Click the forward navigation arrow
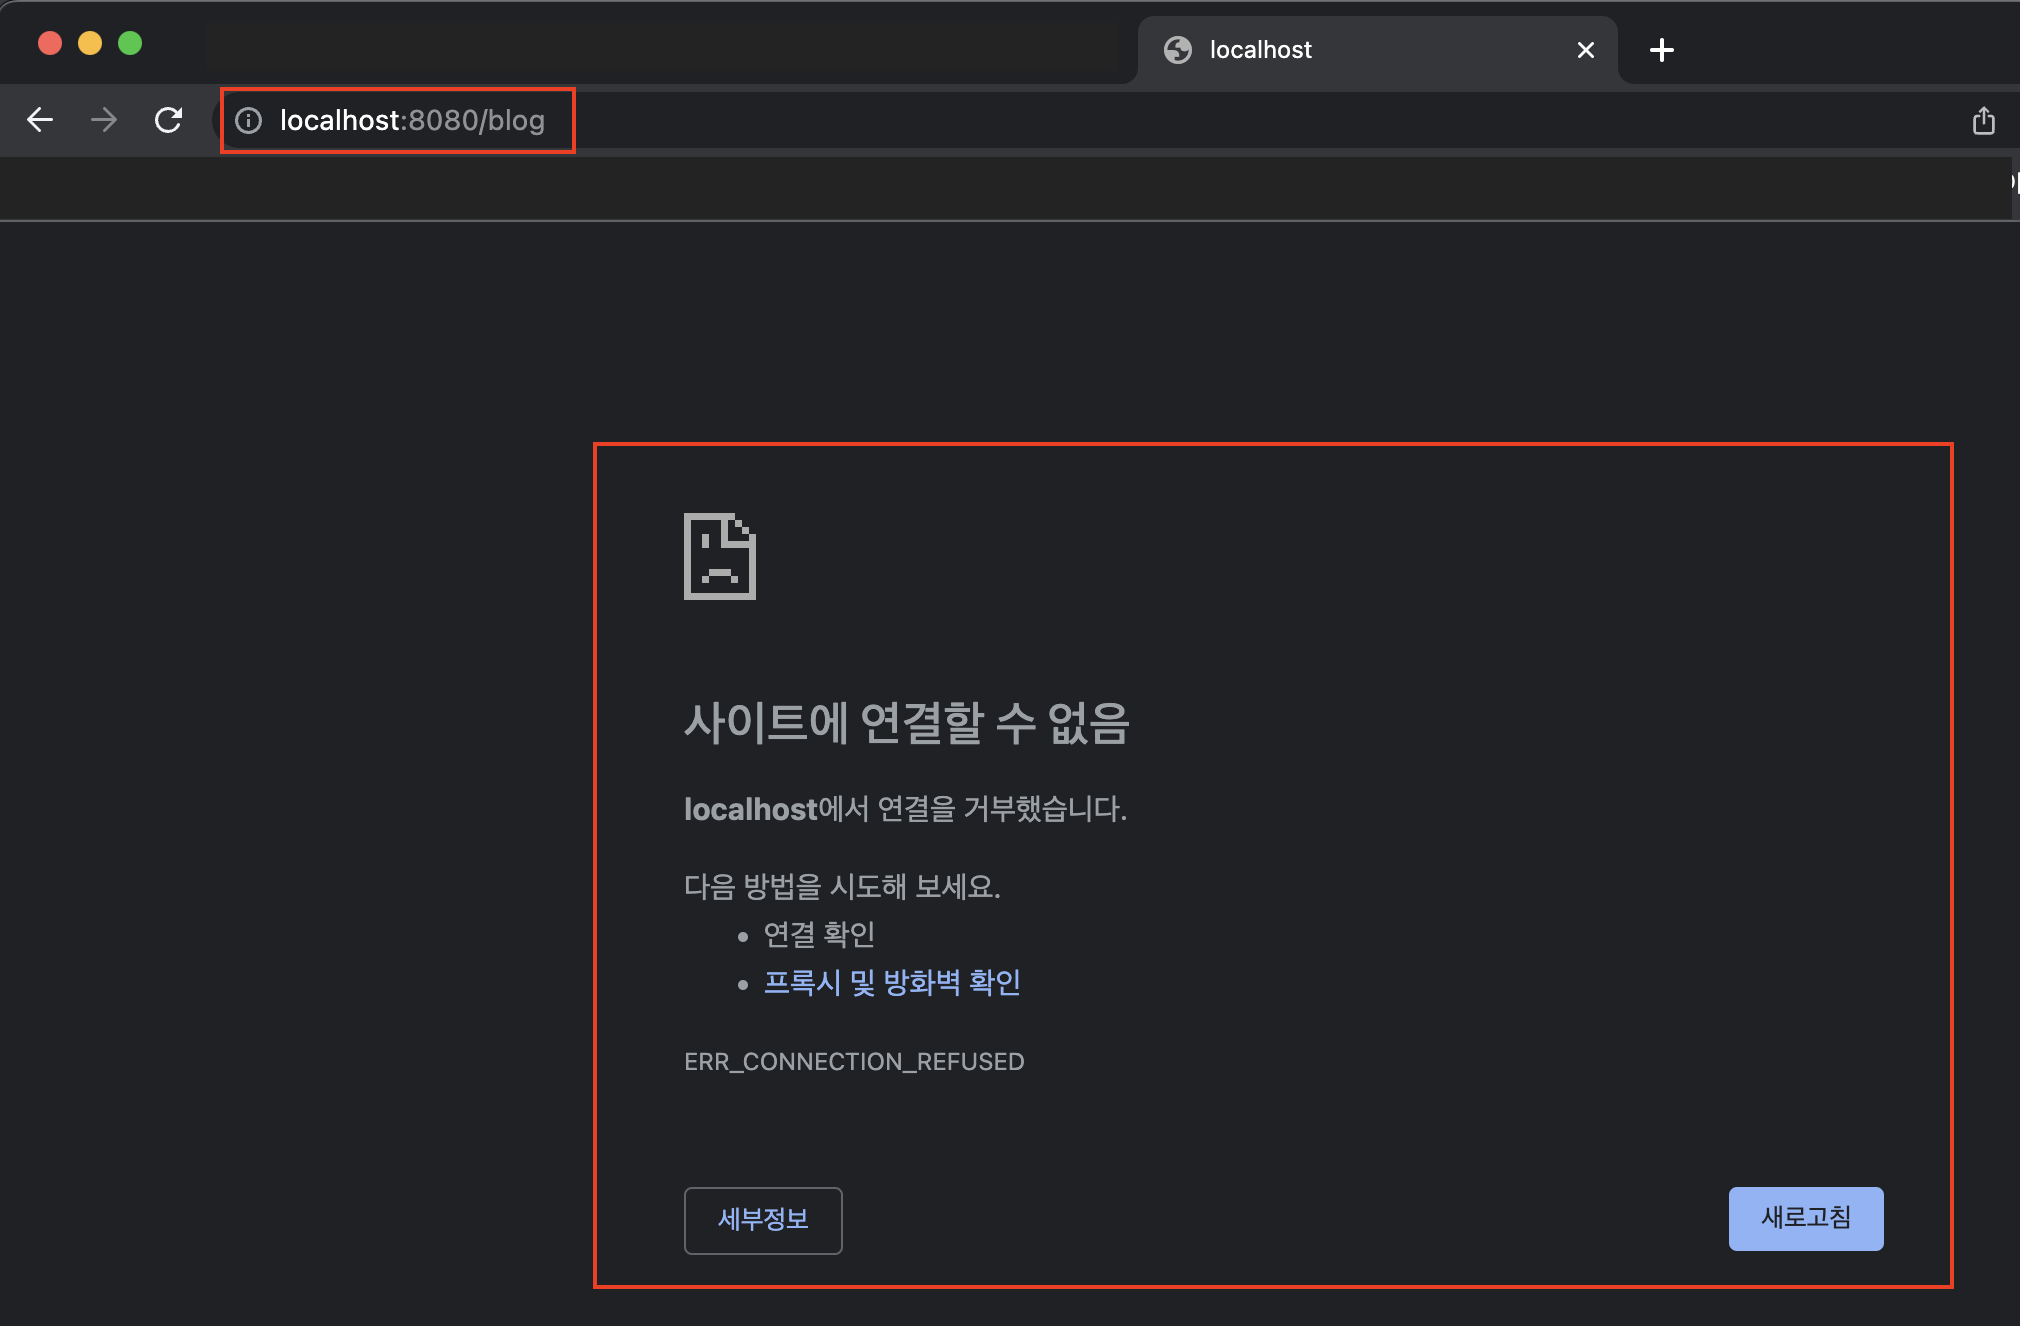 pyautogui.click(x=104, y=120)
